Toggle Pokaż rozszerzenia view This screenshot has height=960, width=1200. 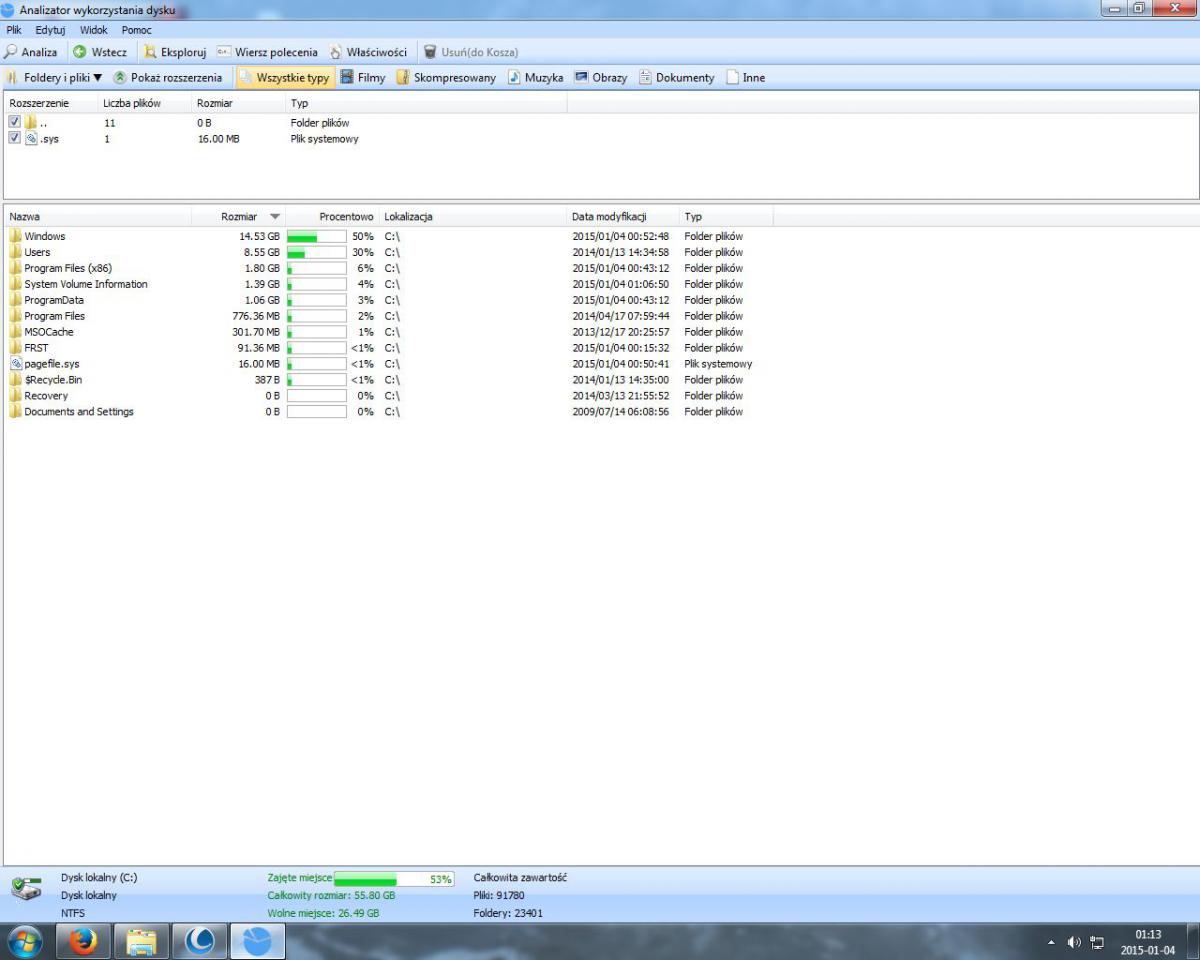(167, 77)
